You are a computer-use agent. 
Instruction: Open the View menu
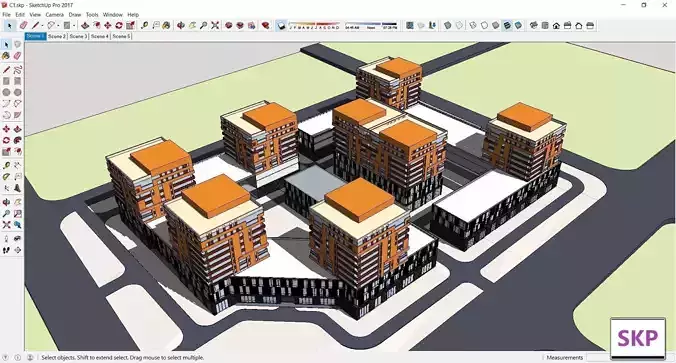(x=35, y=15)
